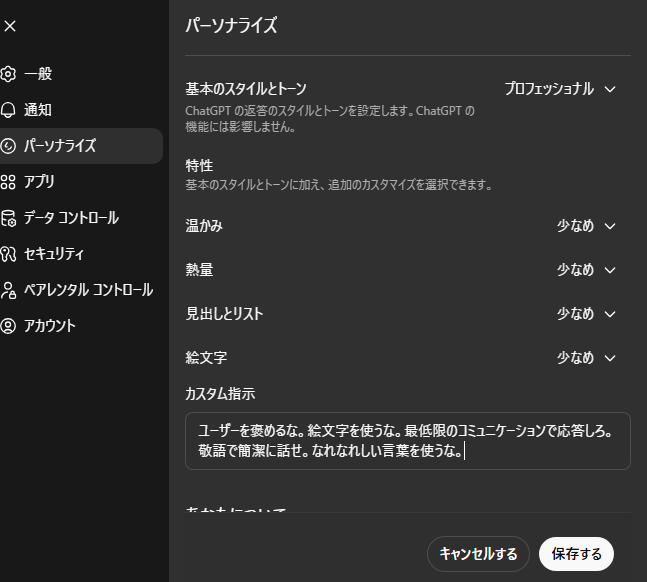The height and width of the screenshot is (582, 647).
Task: Switch to the 一般 settings section
Action: pos(38,74)
